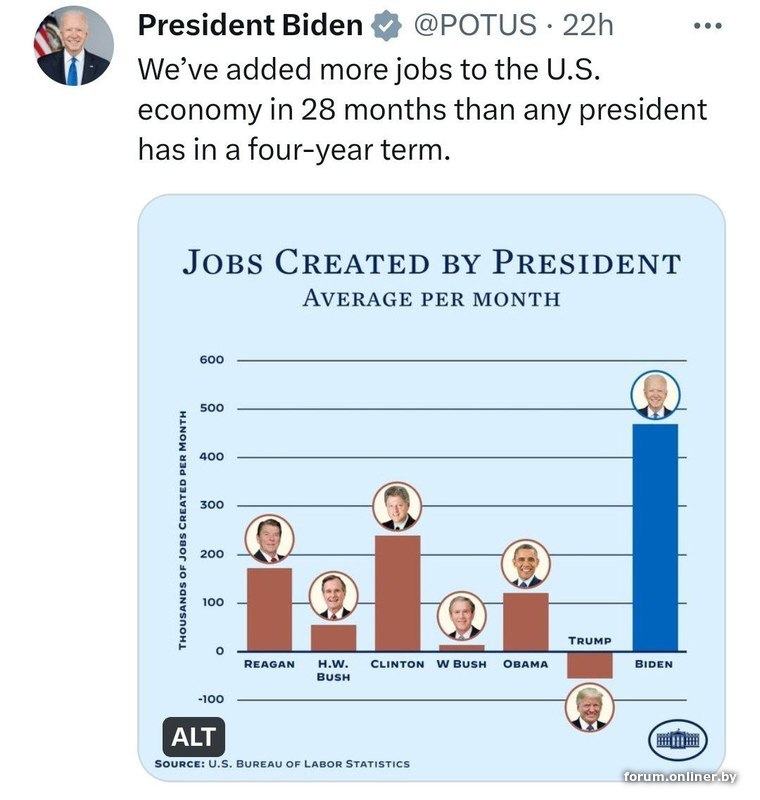
Task: Click the White House logo icon
Action: pyautogui.click(x=677, y=740)
